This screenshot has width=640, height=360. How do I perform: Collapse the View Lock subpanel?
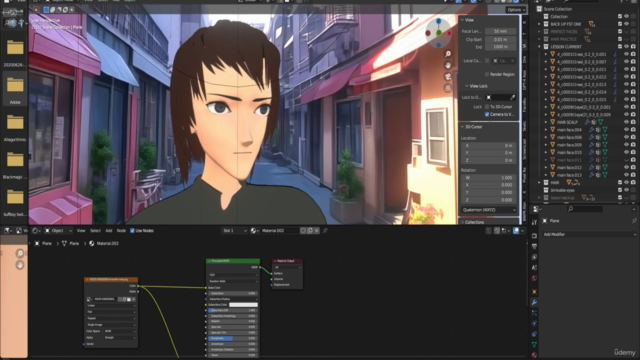coord(467,86)
